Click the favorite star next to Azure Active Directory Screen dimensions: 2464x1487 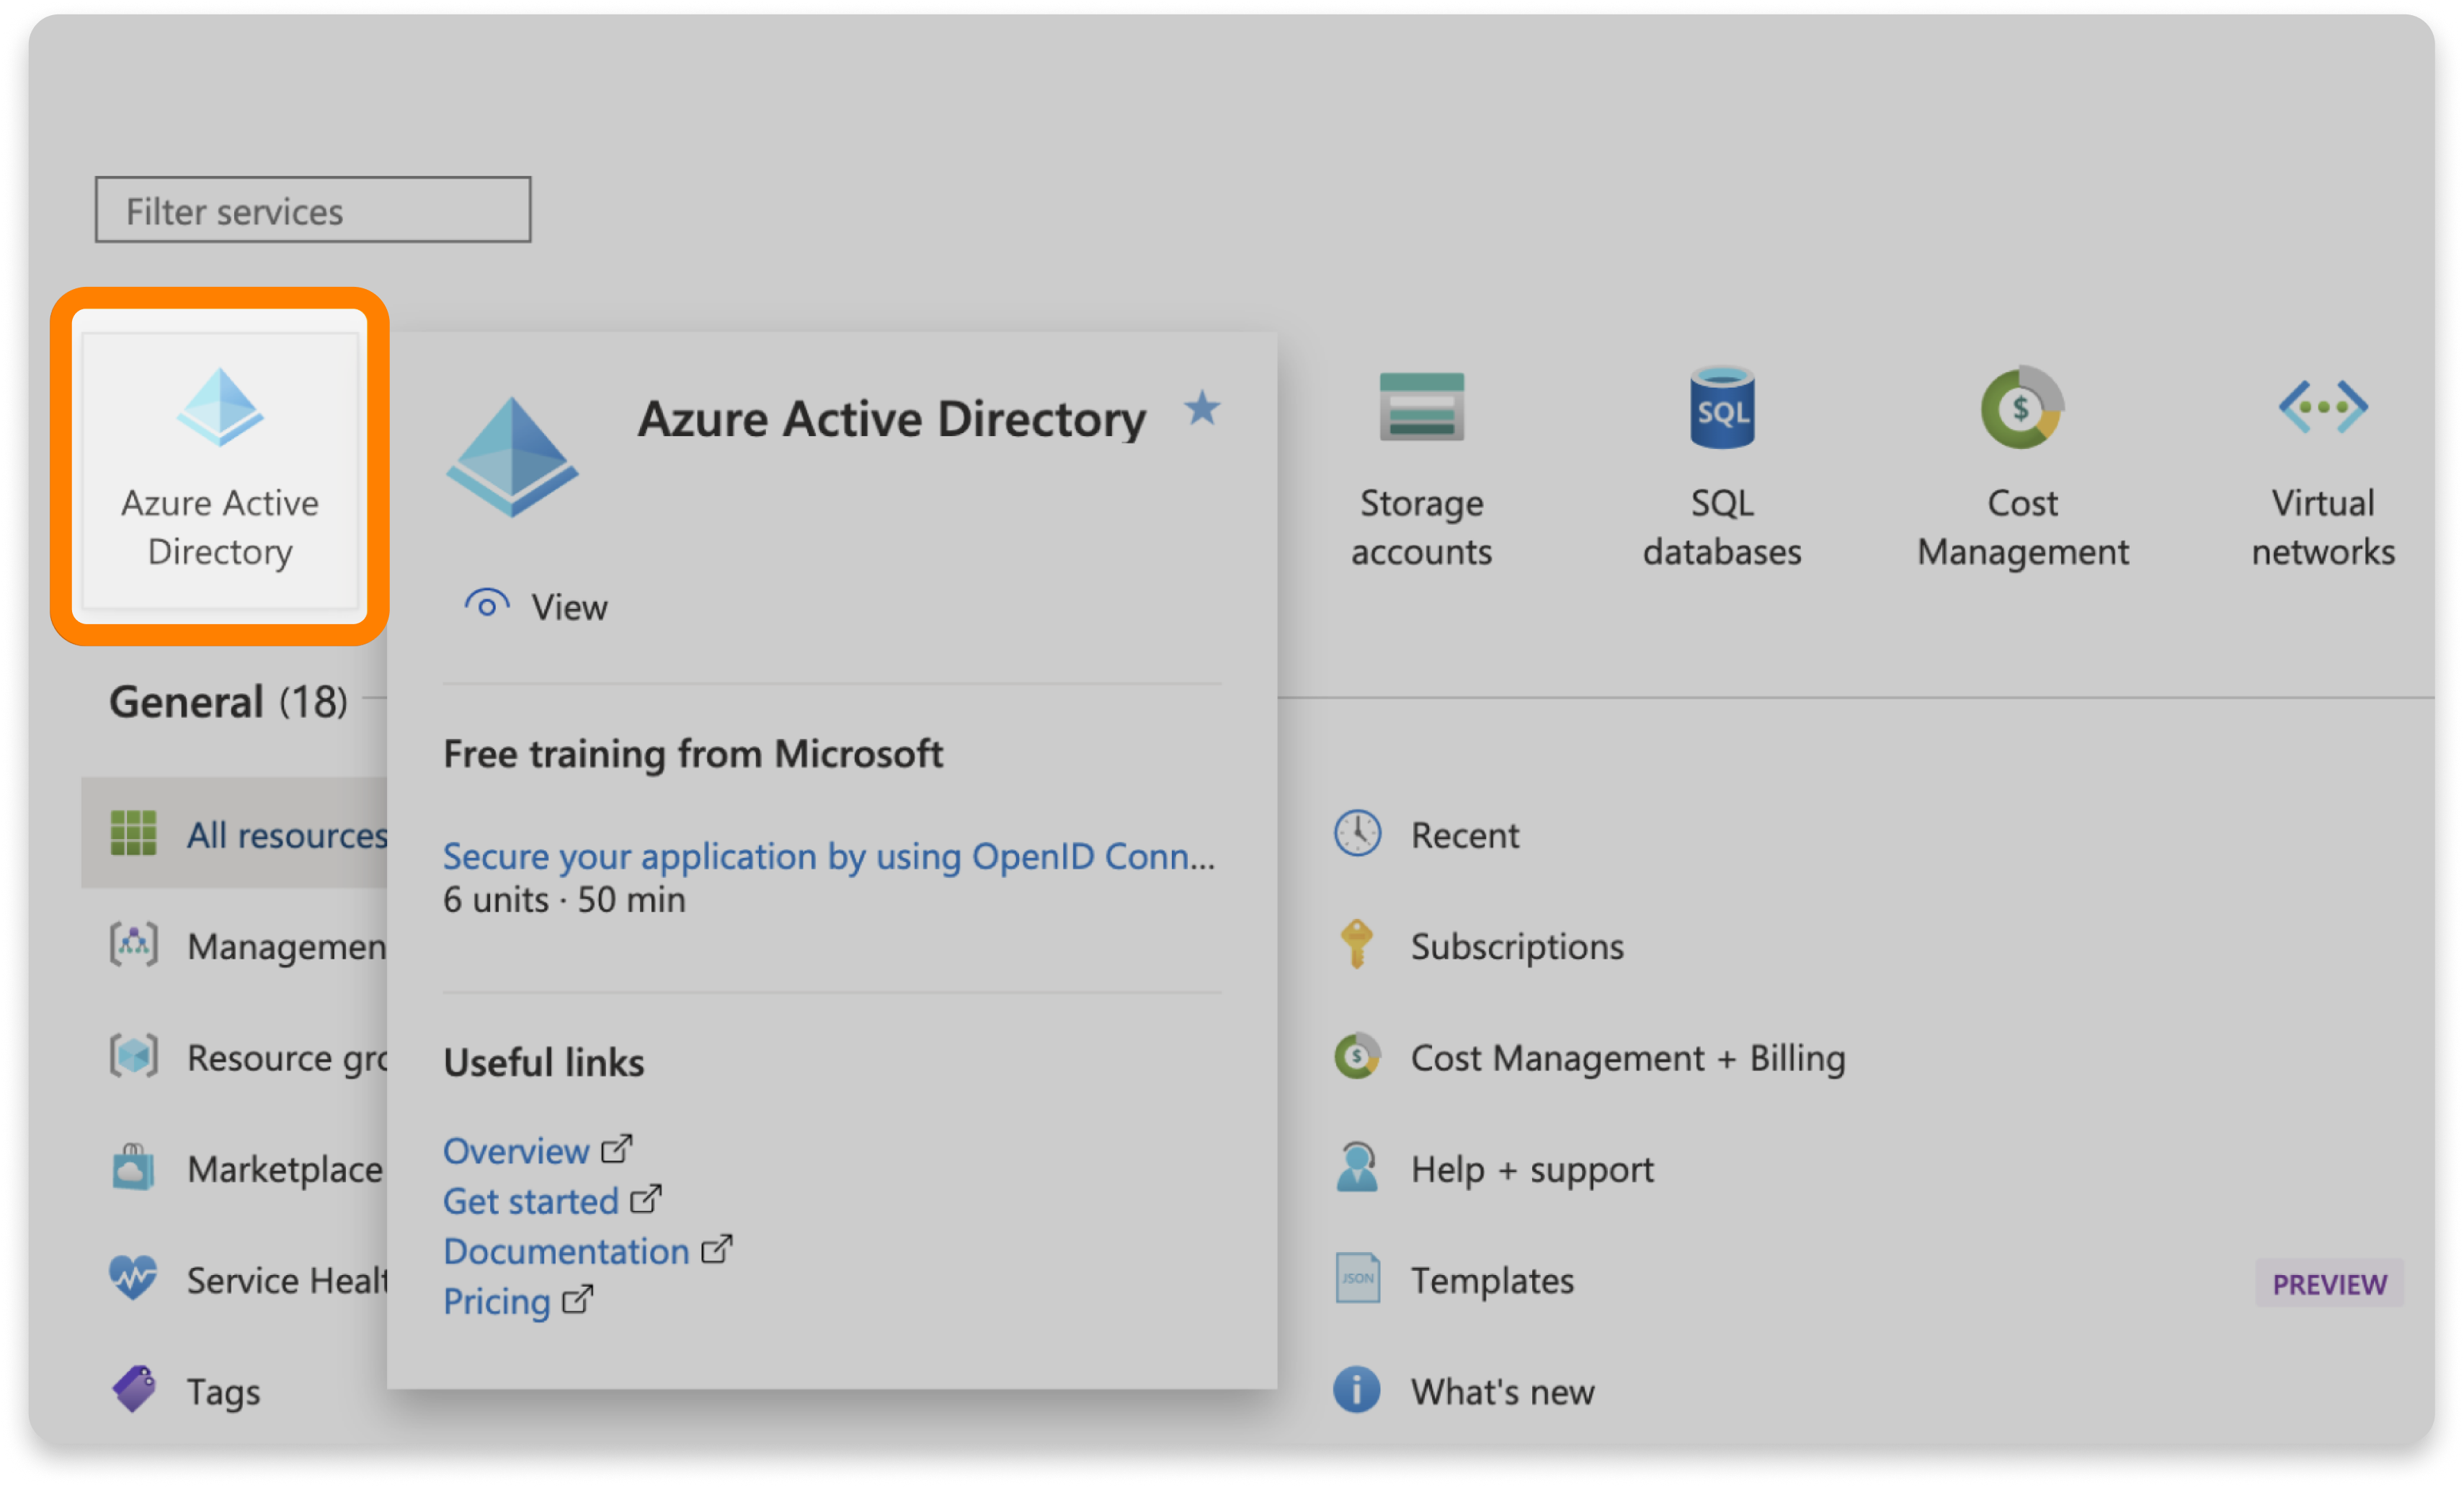tap(1201, 409)
